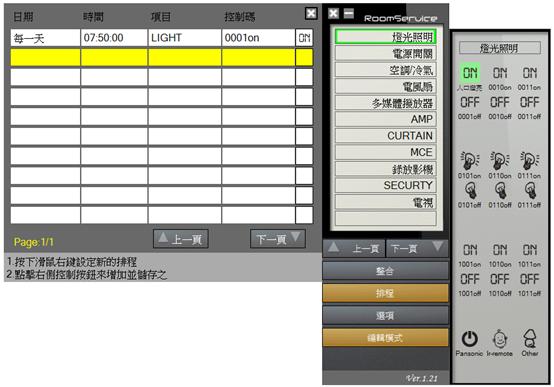The image size is (554, 387).
Task: Click the LIGHT item cell
Action: (184, 37)
